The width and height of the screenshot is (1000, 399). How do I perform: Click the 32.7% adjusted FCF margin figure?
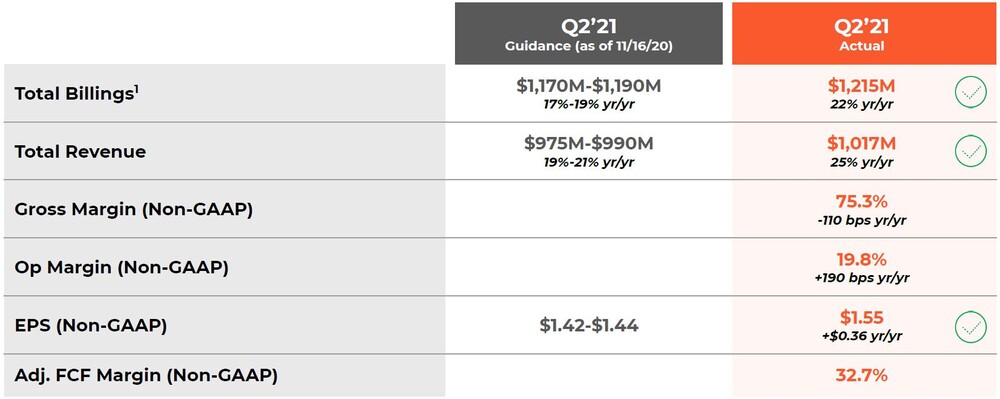point(861,375)
